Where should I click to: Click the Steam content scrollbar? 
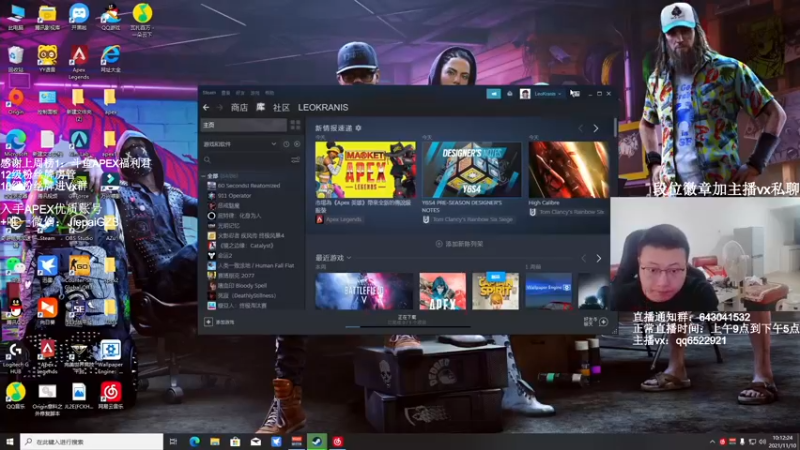[x=615, y=128]
